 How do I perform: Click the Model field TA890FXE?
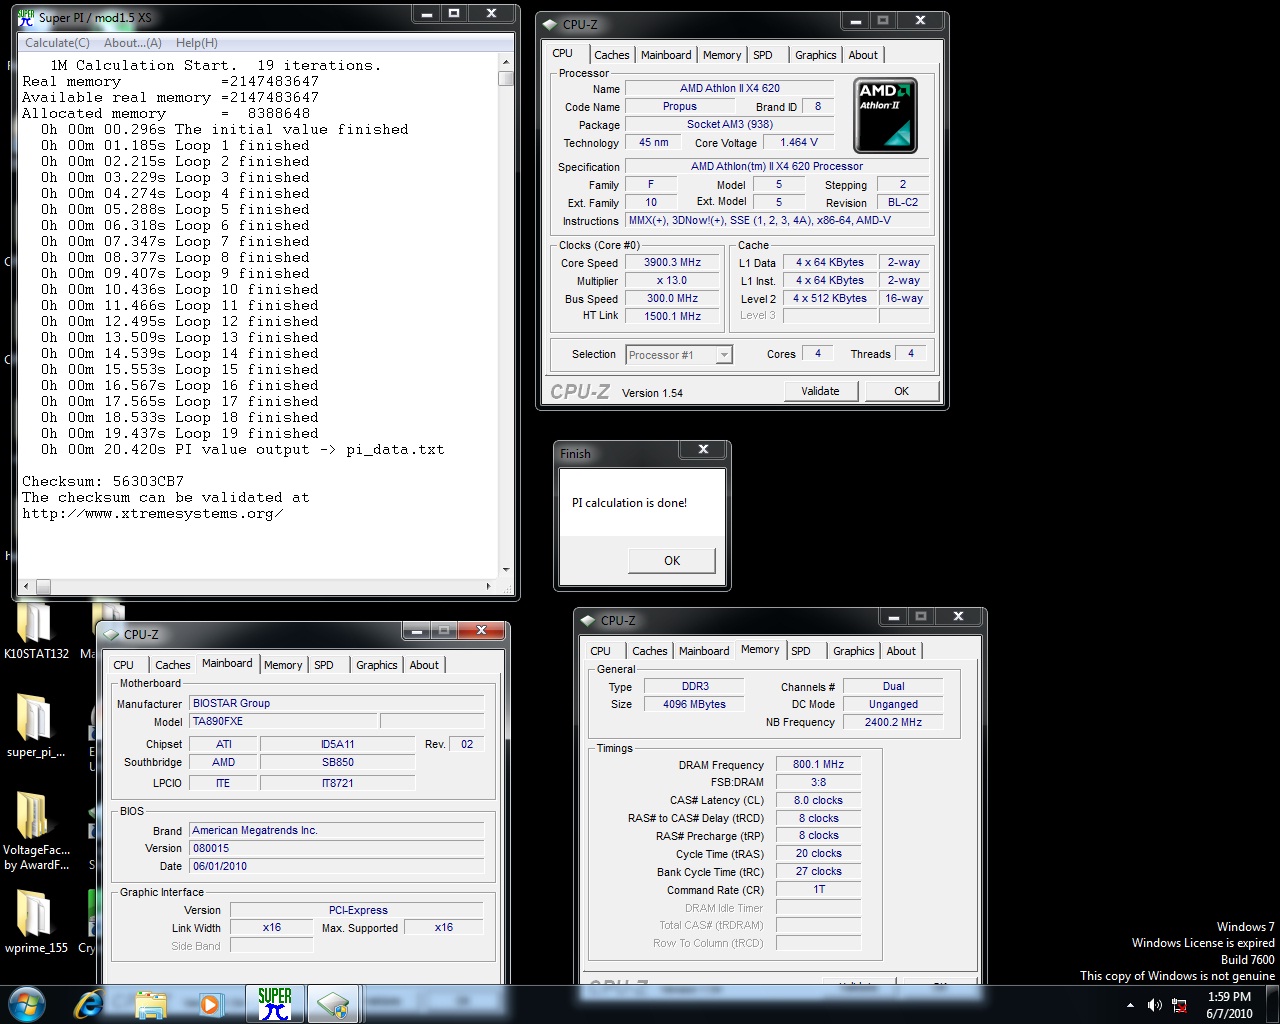[x=284, y=721]
